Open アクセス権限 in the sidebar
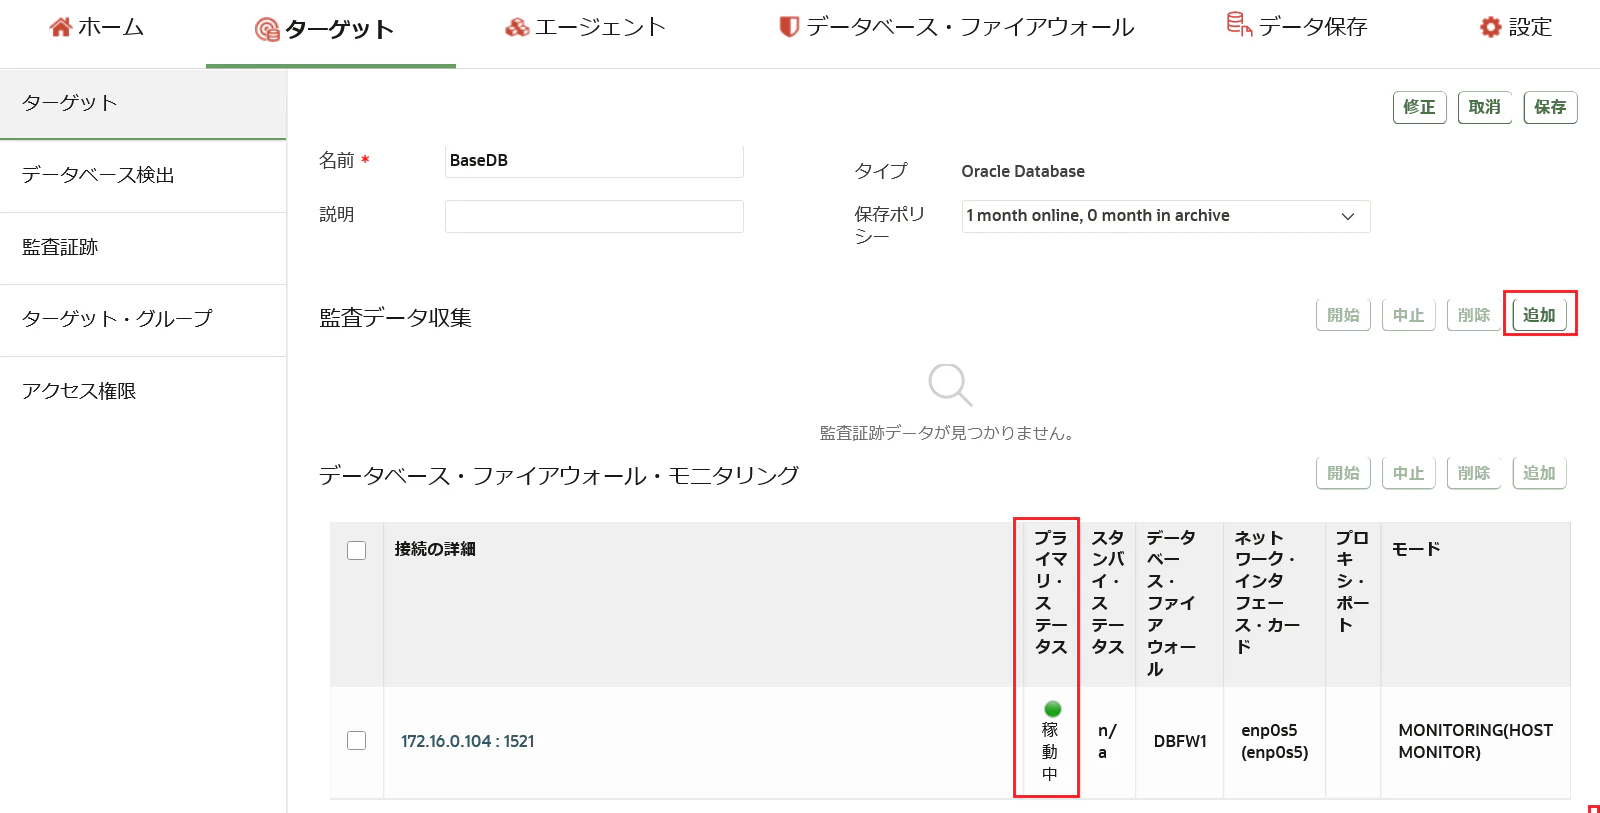Screen dimensions: 1600x813 click(143, 392)
